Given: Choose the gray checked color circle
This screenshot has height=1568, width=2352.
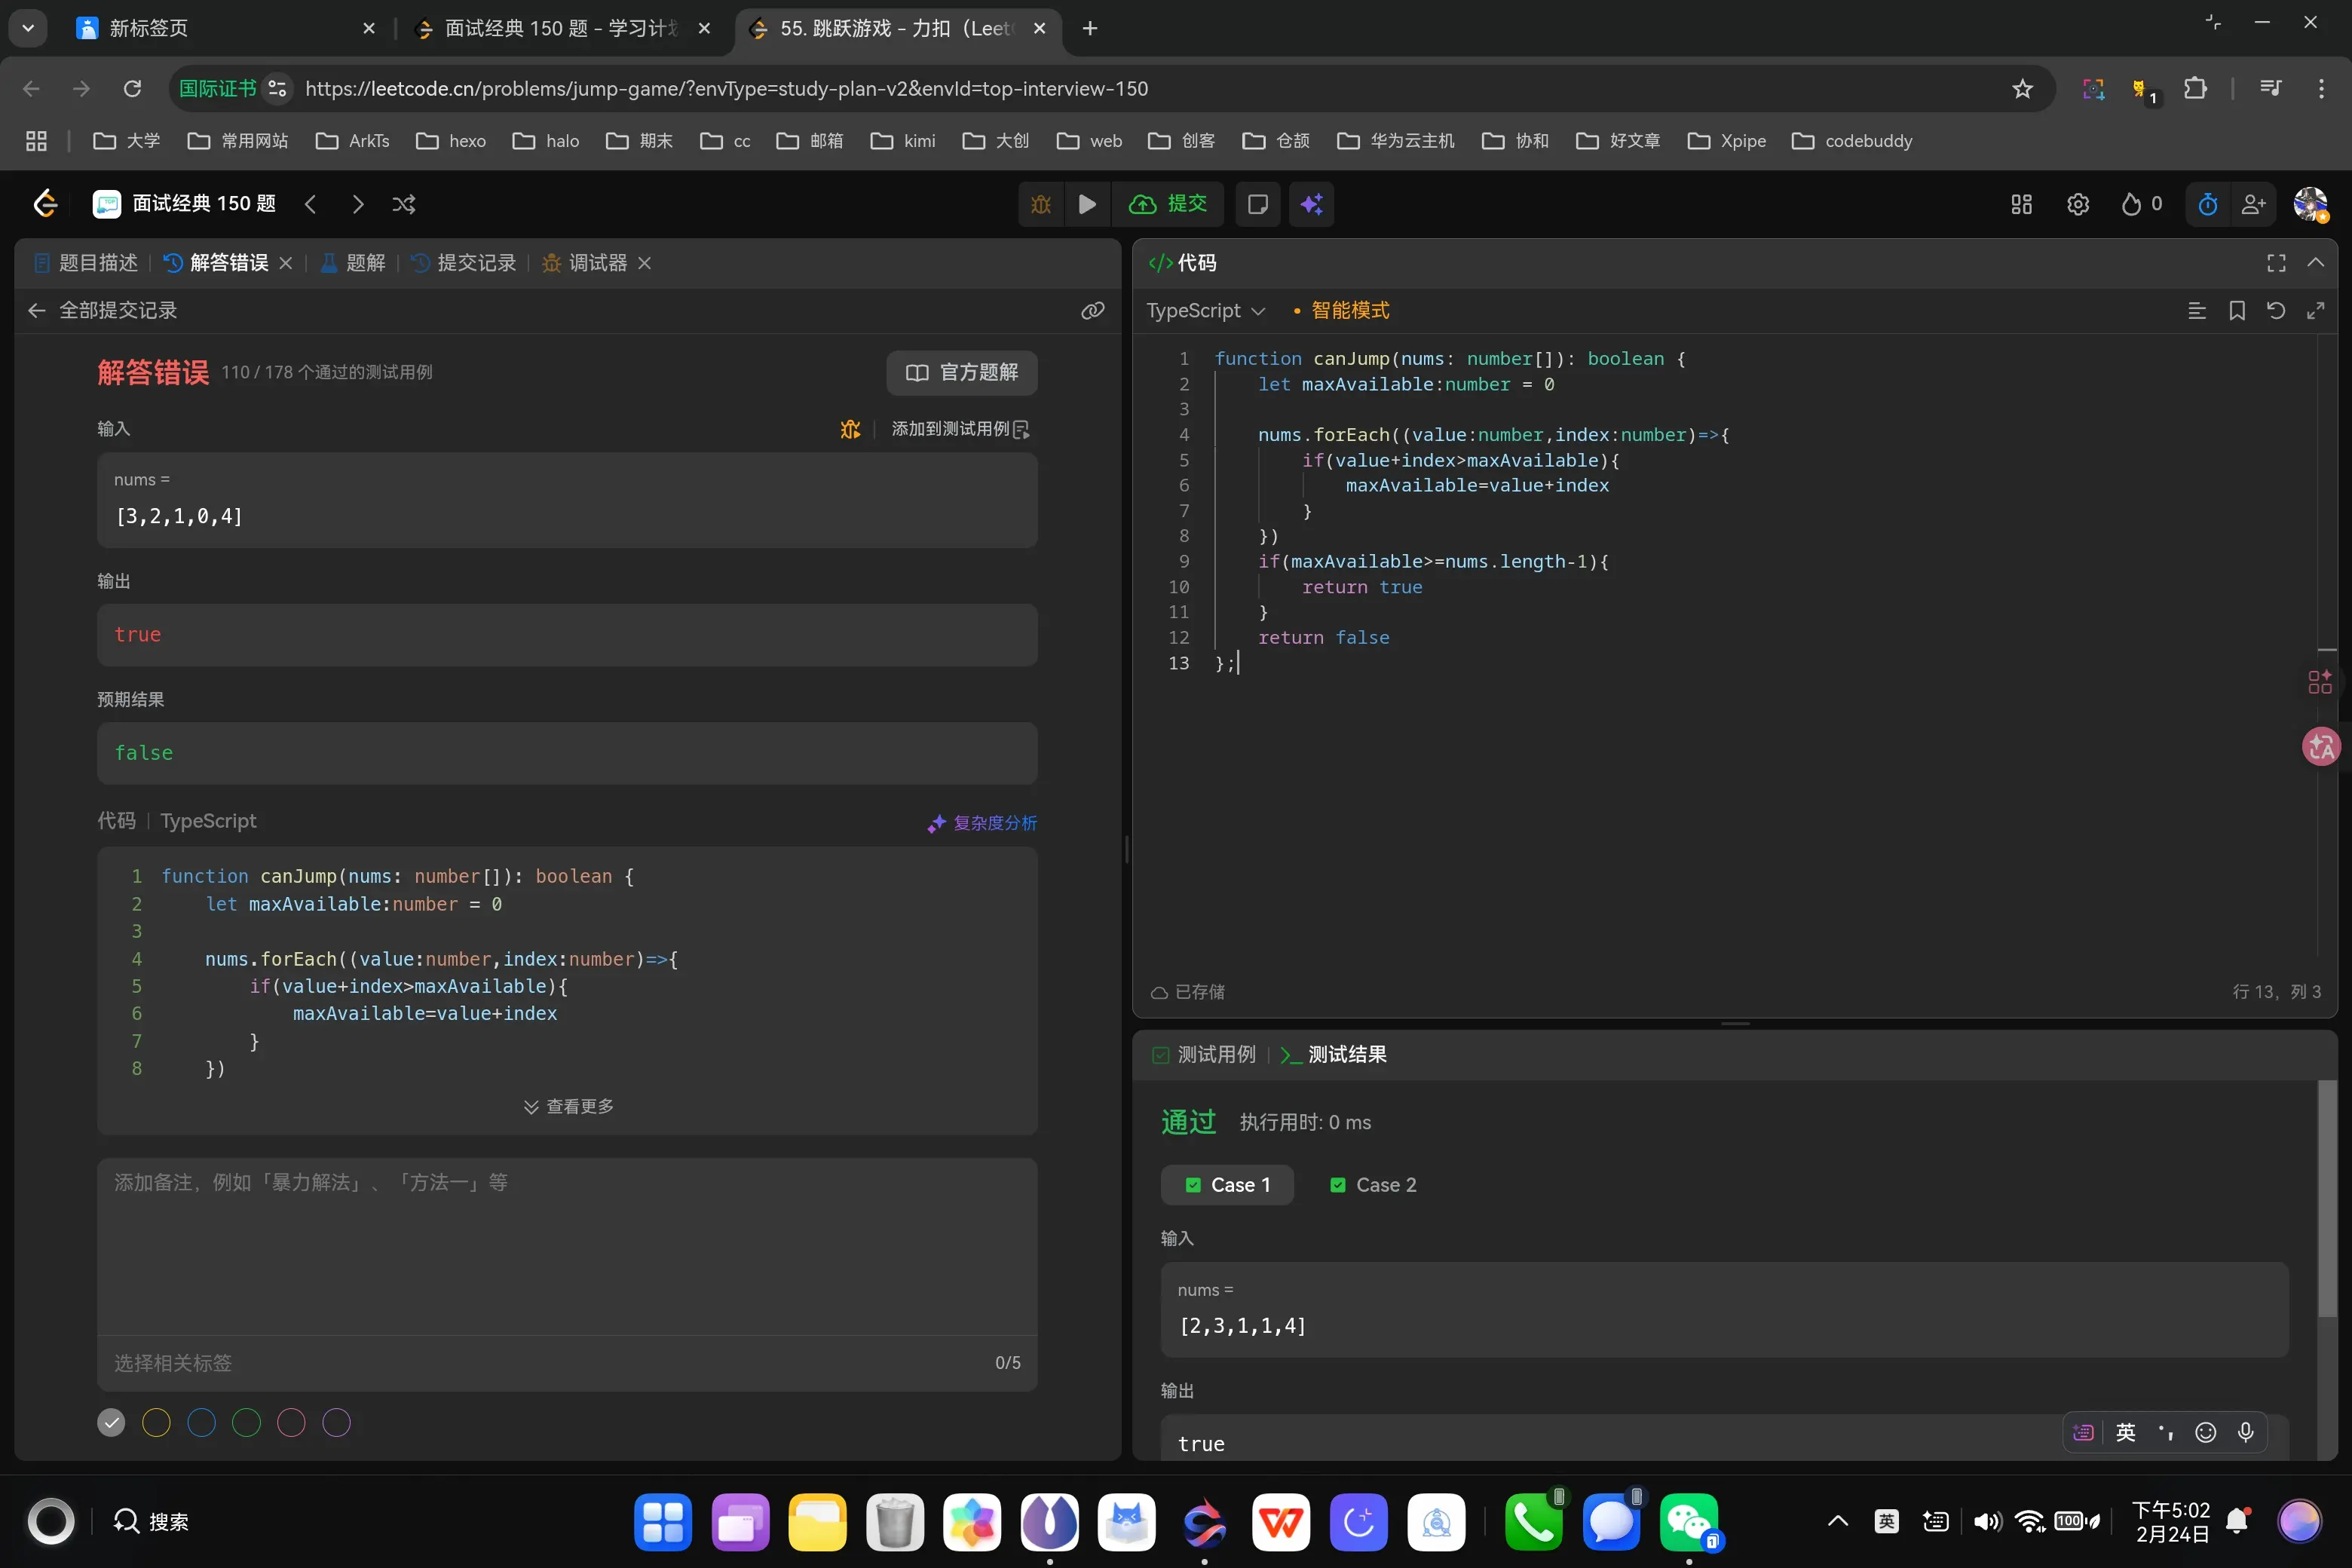Looking at the screenshot, I should point(111,1423).
